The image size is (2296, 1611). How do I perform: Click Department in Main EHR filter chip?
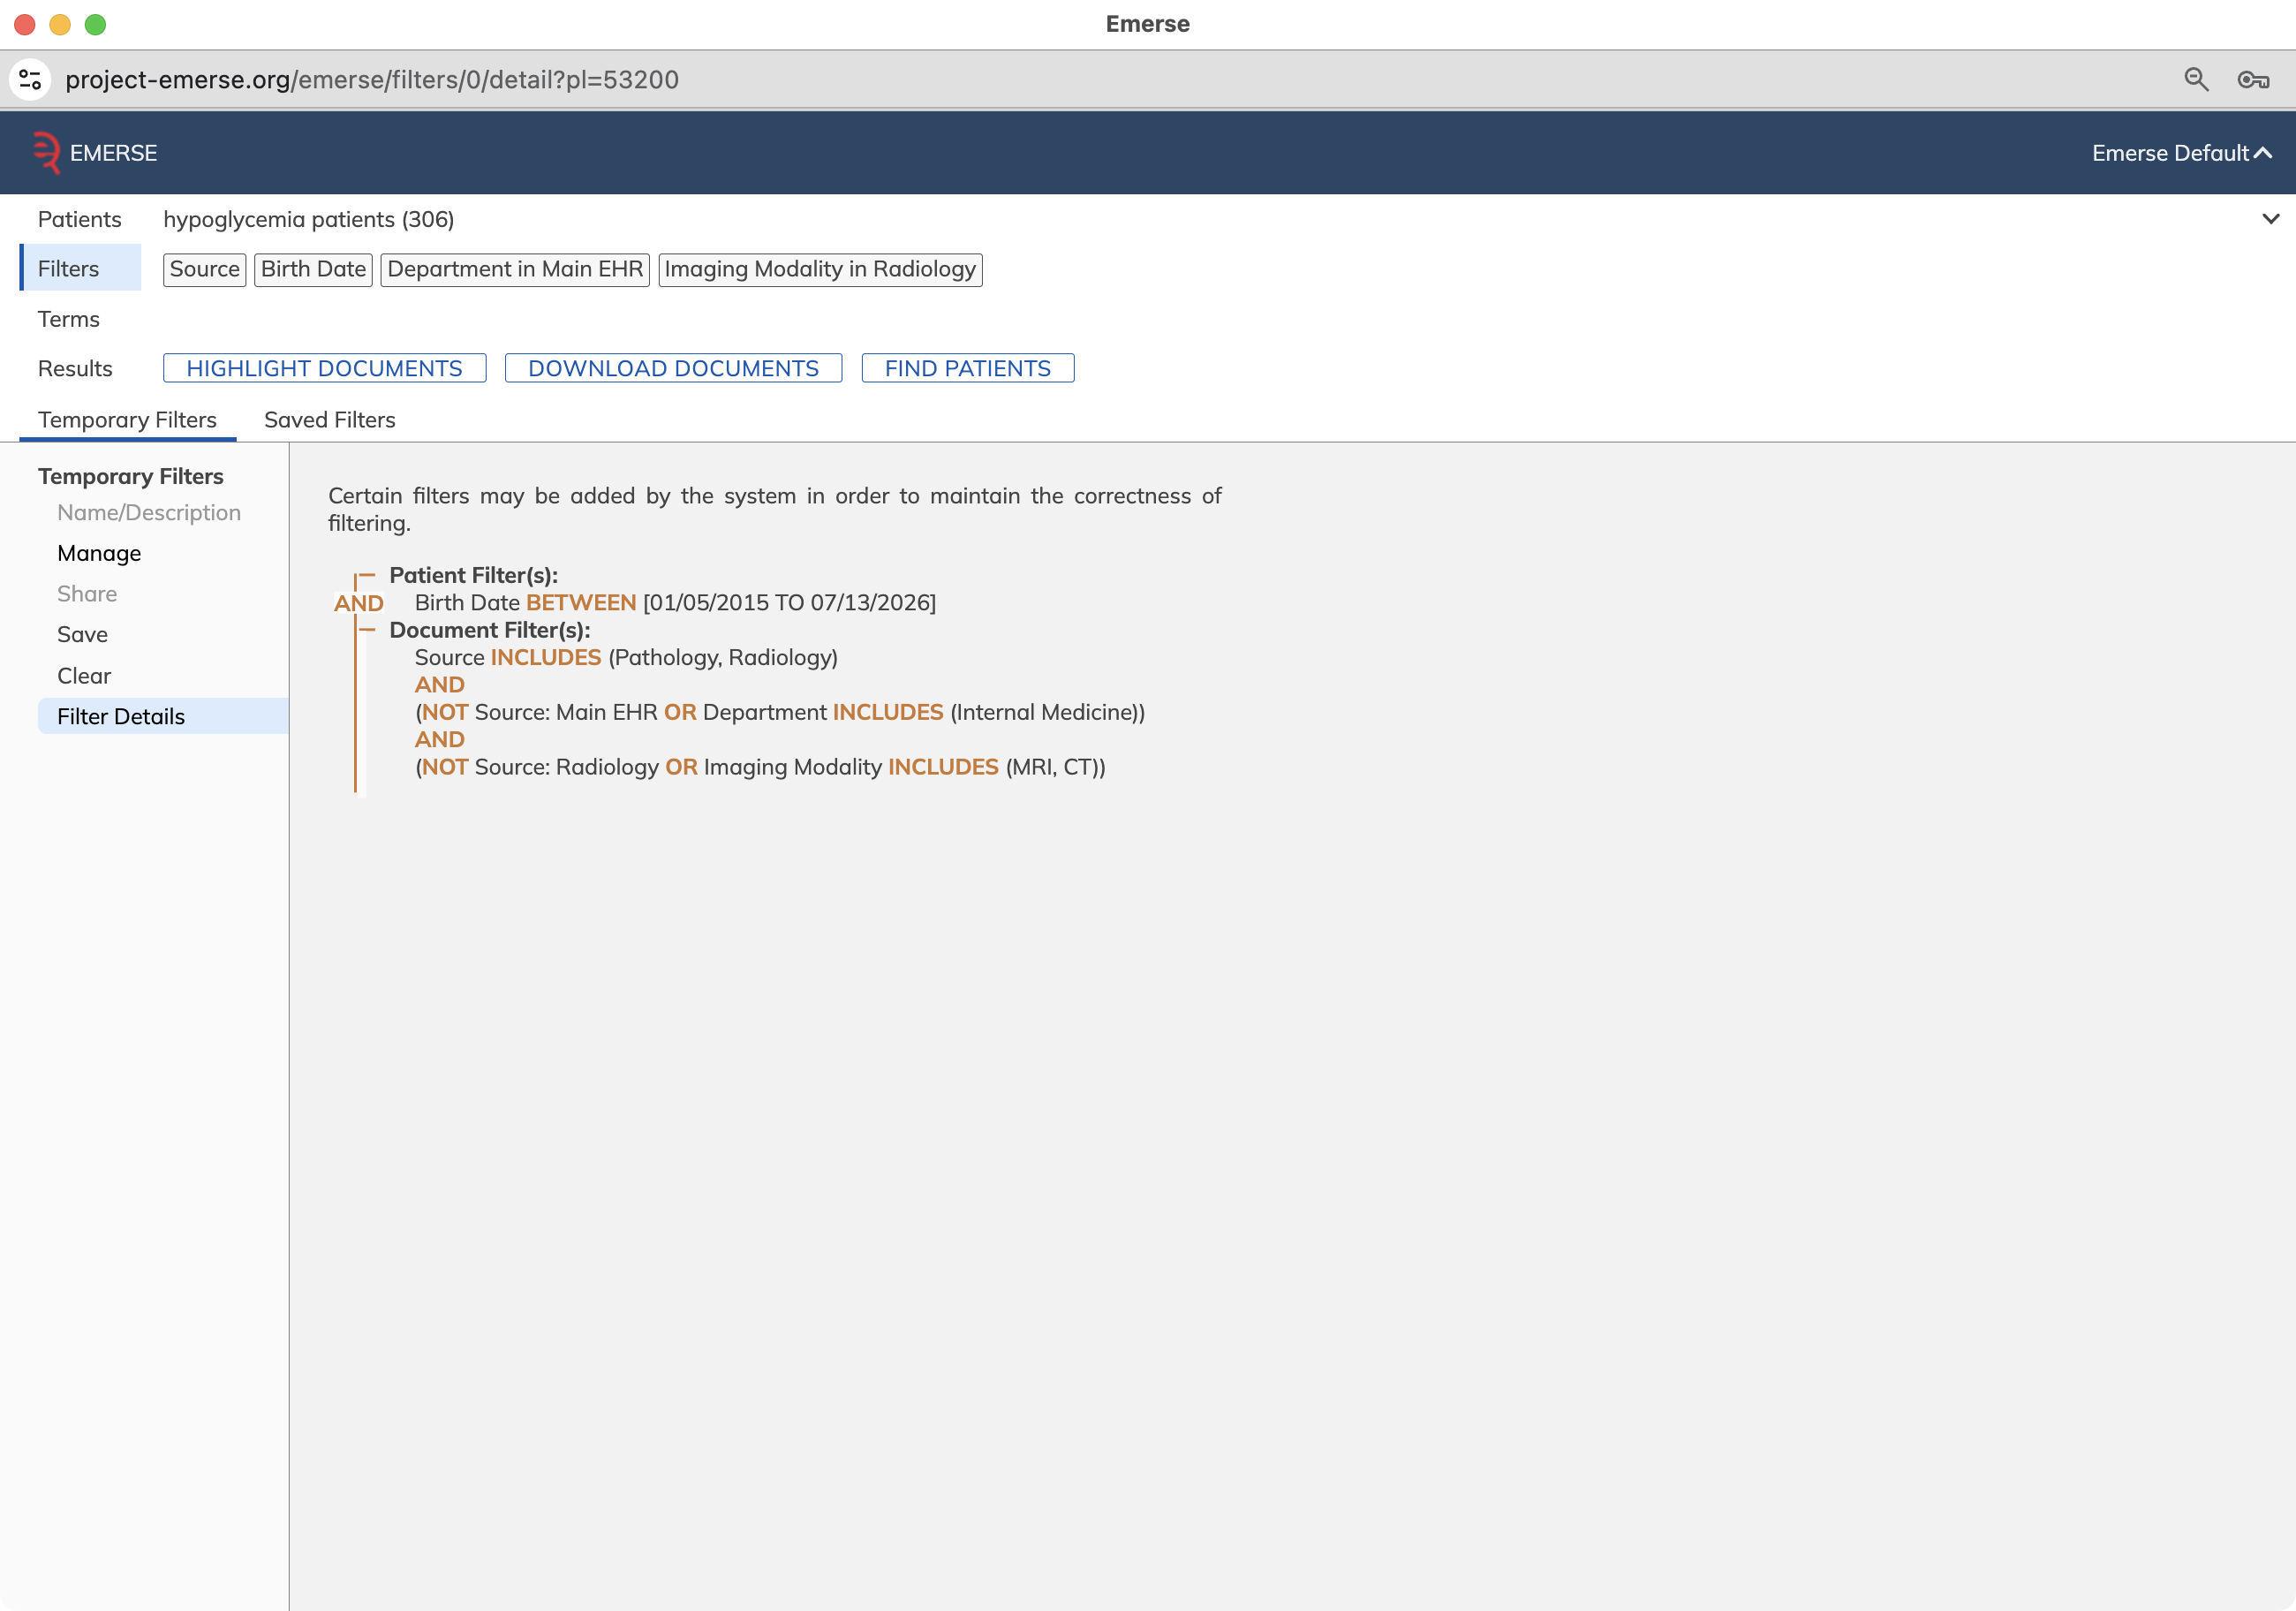515,269
